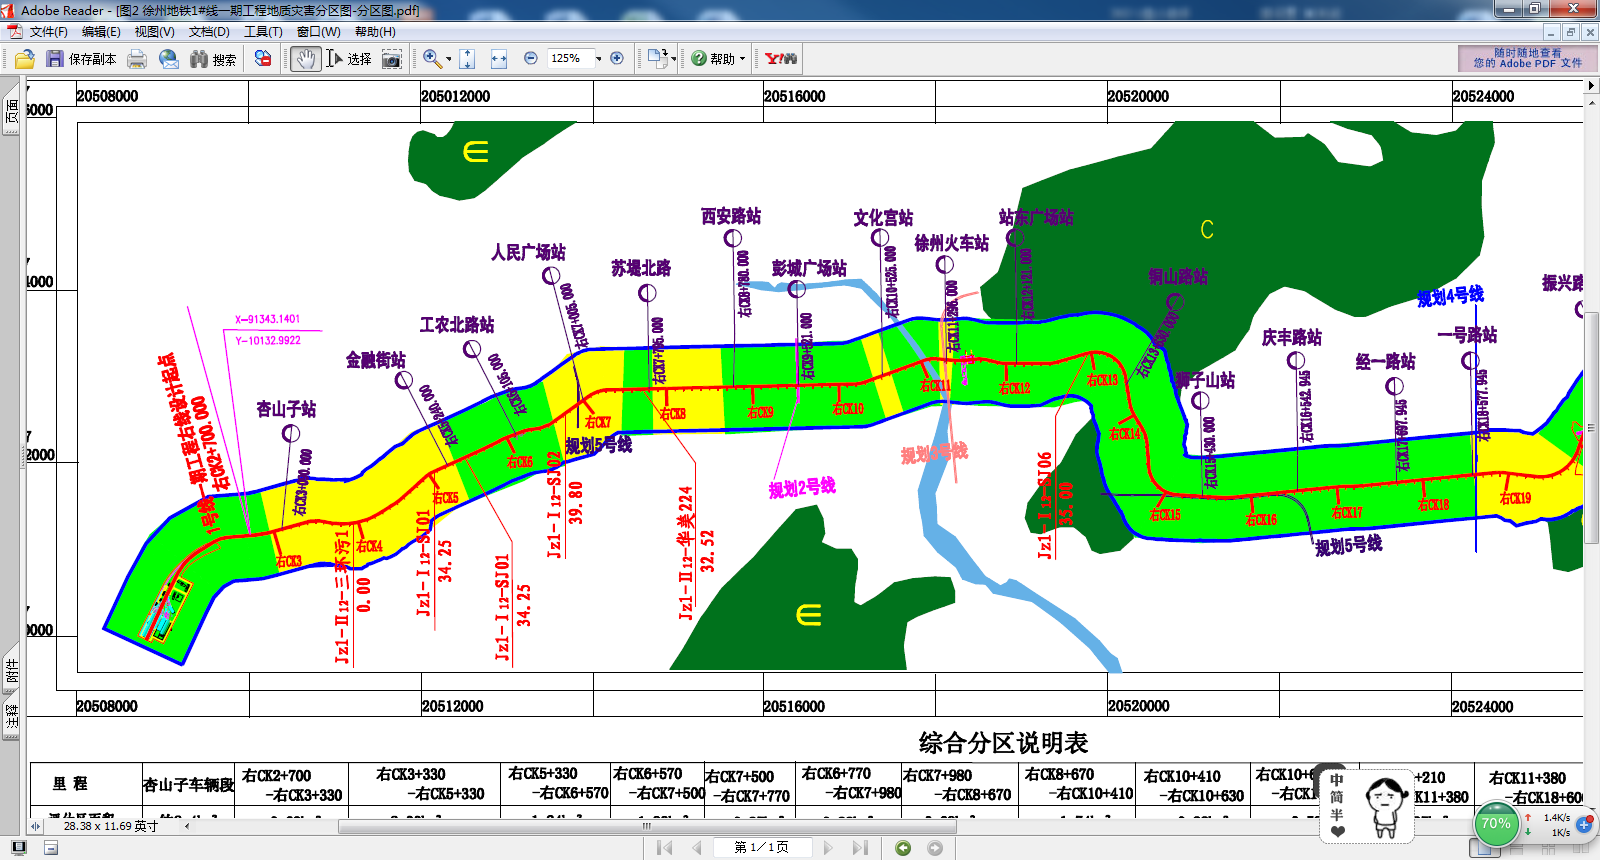Click the Open file folder icon
Image resolution: width=1600 pixels, height=860 pixels.
[24, 59]
